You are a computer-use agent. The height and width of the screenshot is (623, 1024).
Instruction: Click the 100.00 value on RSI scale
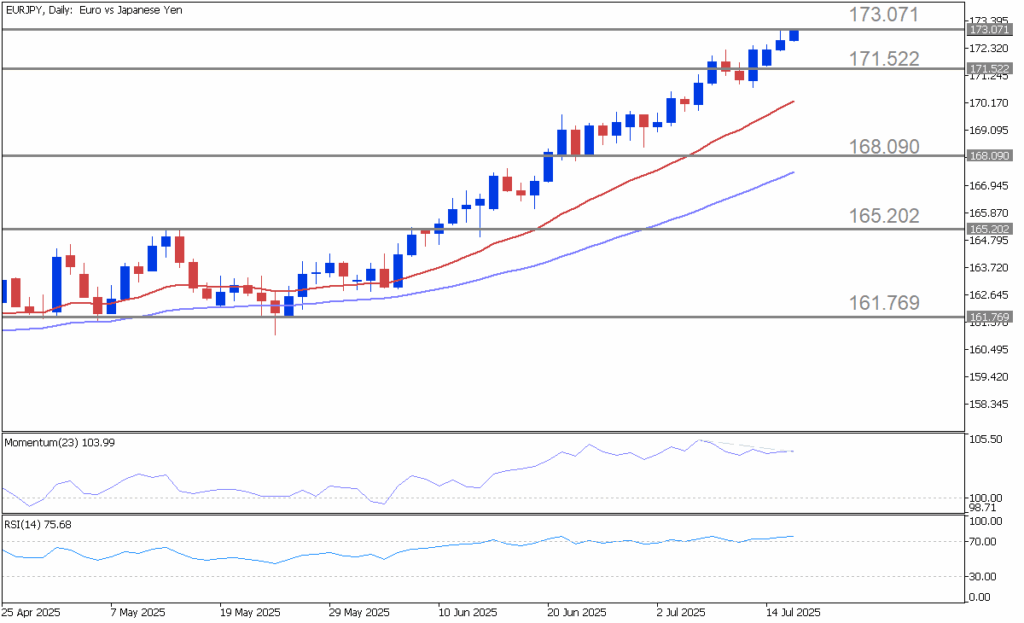pos(985,521)
